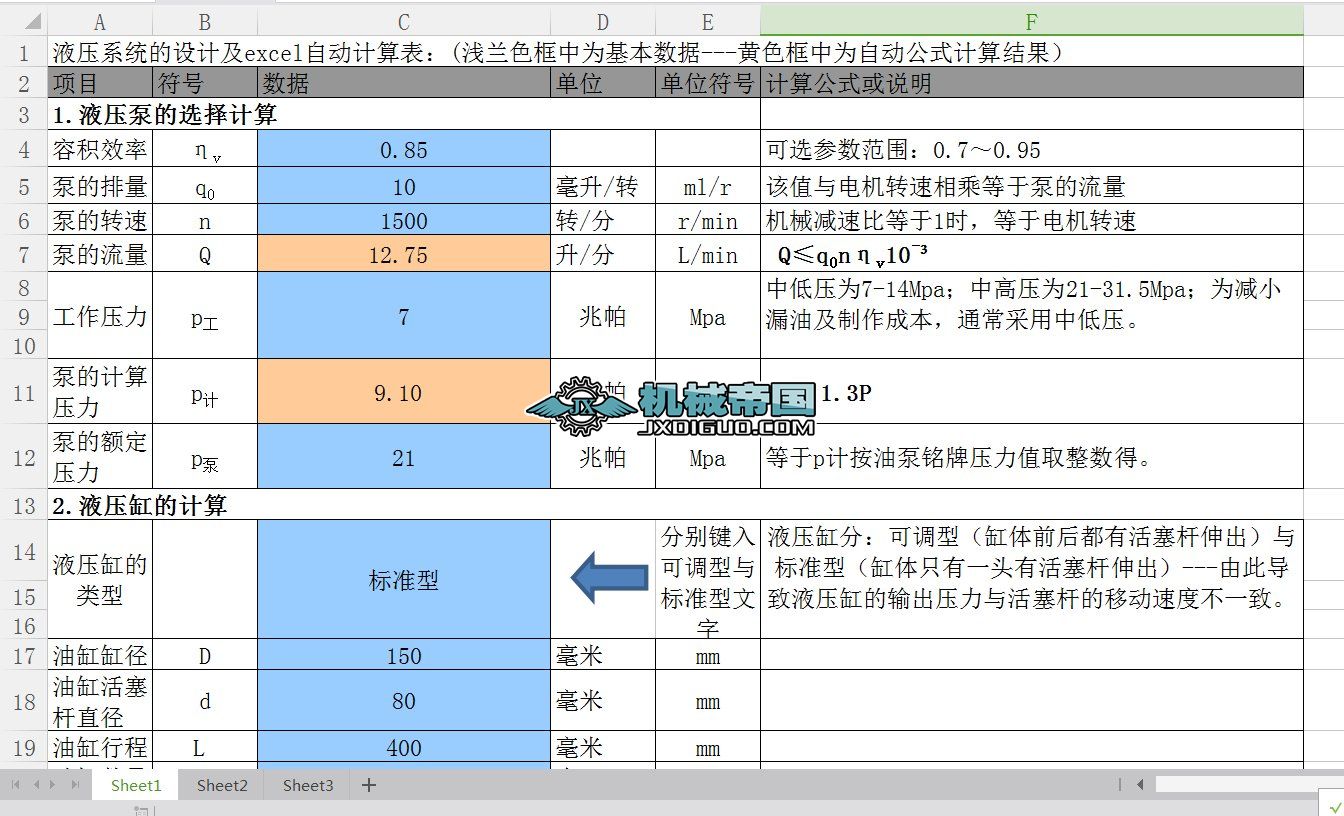This screenshot has height=816, width=1344.
Task: Add a new sheet with the plus icon
Action: point(369,785)
